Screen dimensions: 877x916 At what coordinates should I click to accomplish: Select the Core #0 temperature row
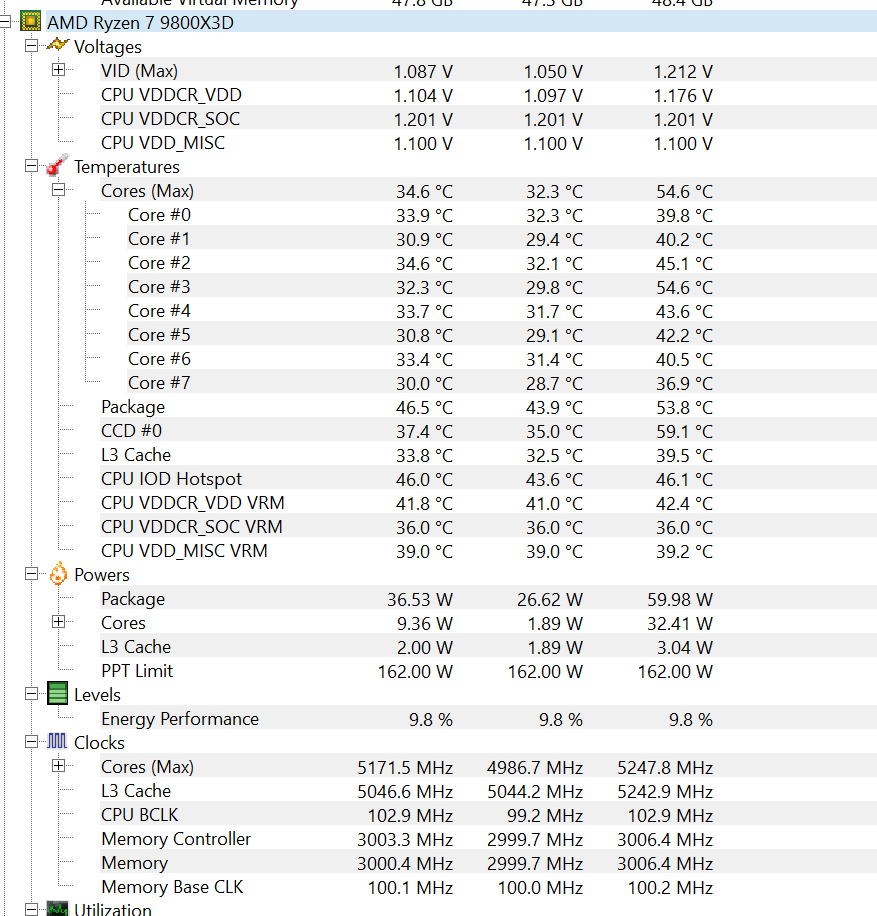pos(502,215)
